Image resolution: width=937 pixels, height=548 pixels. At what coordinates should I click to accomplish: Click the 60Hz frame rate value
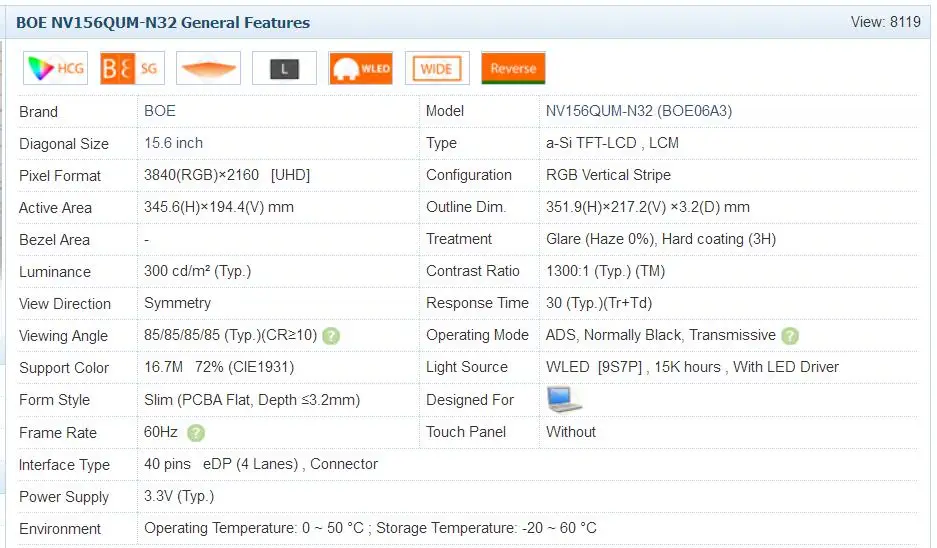coord(161,432)
